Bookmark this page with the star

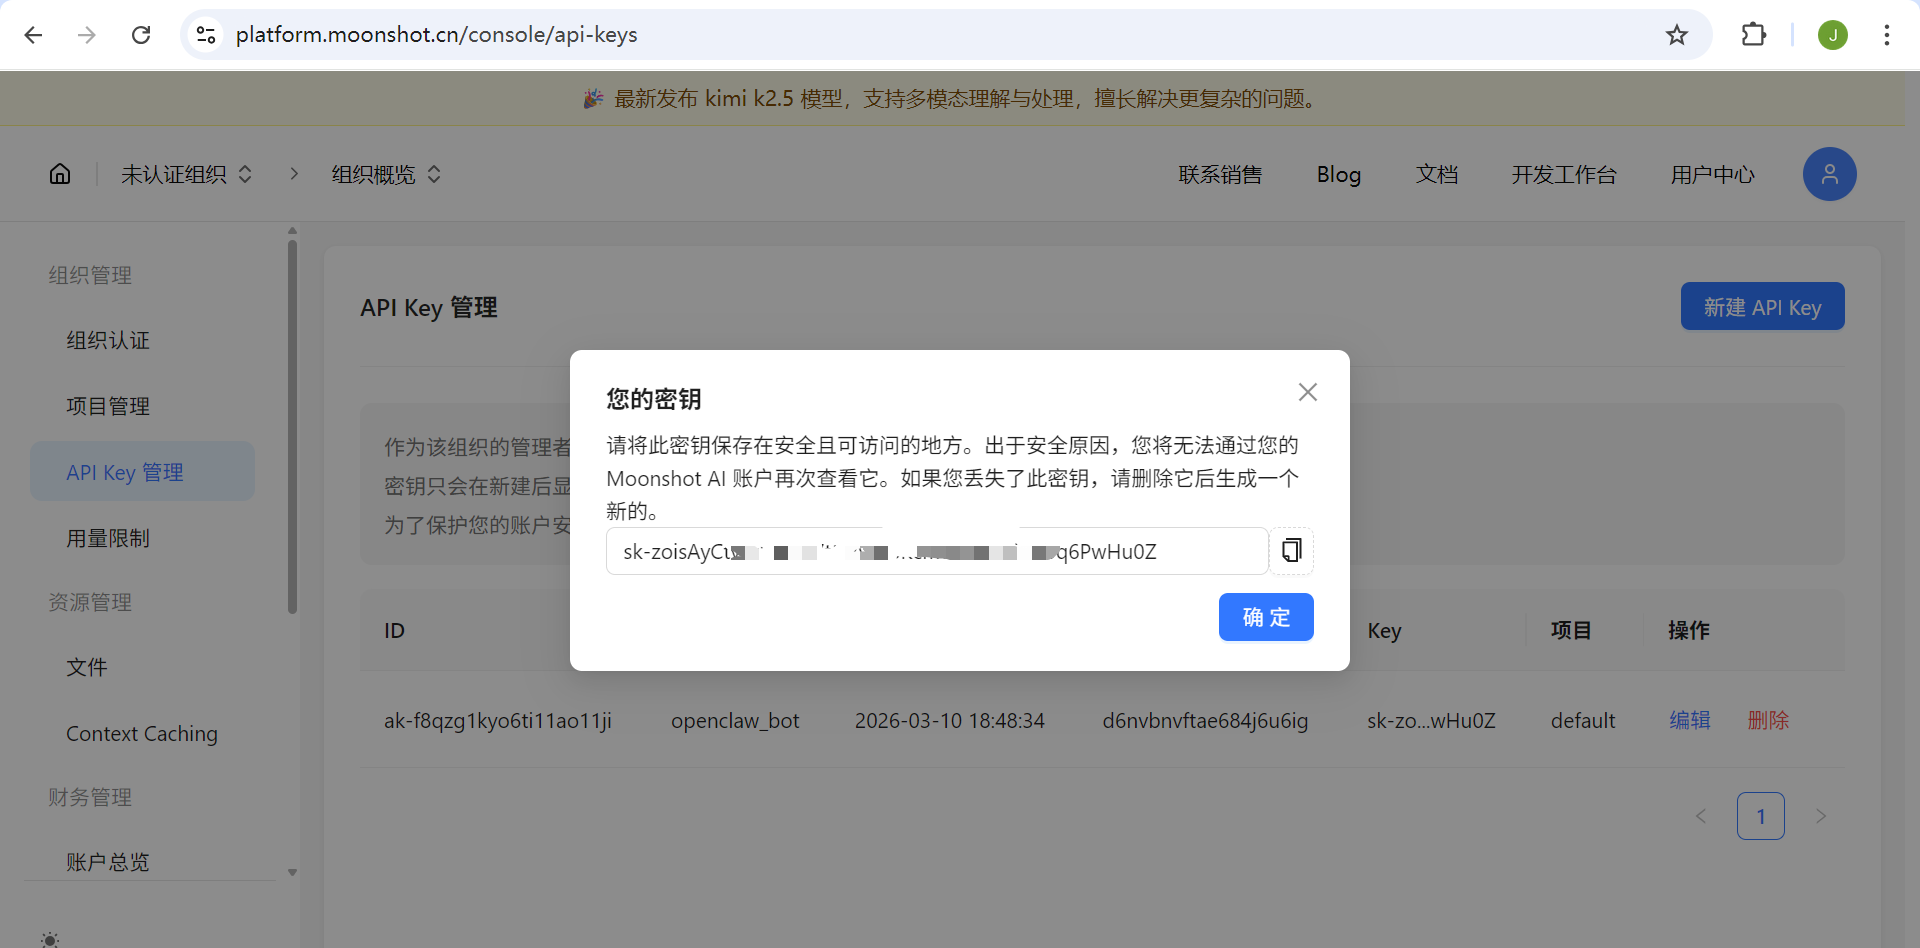(1677, 35)
